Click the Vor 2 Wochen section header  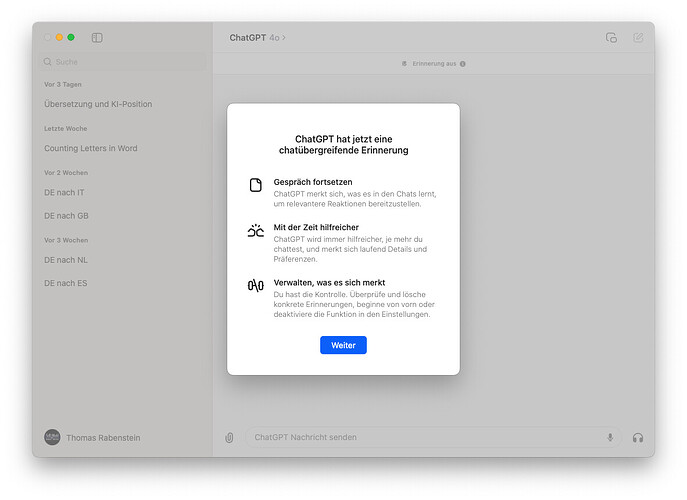click(x=66, y=173)
